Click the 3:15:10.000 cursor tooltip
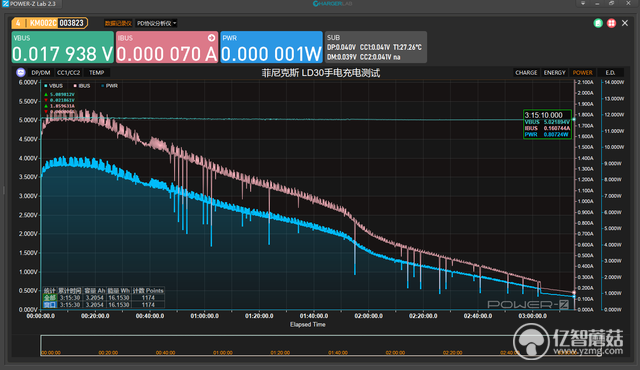Viewport: 640px width, 370px height. [x=547, y=124]
